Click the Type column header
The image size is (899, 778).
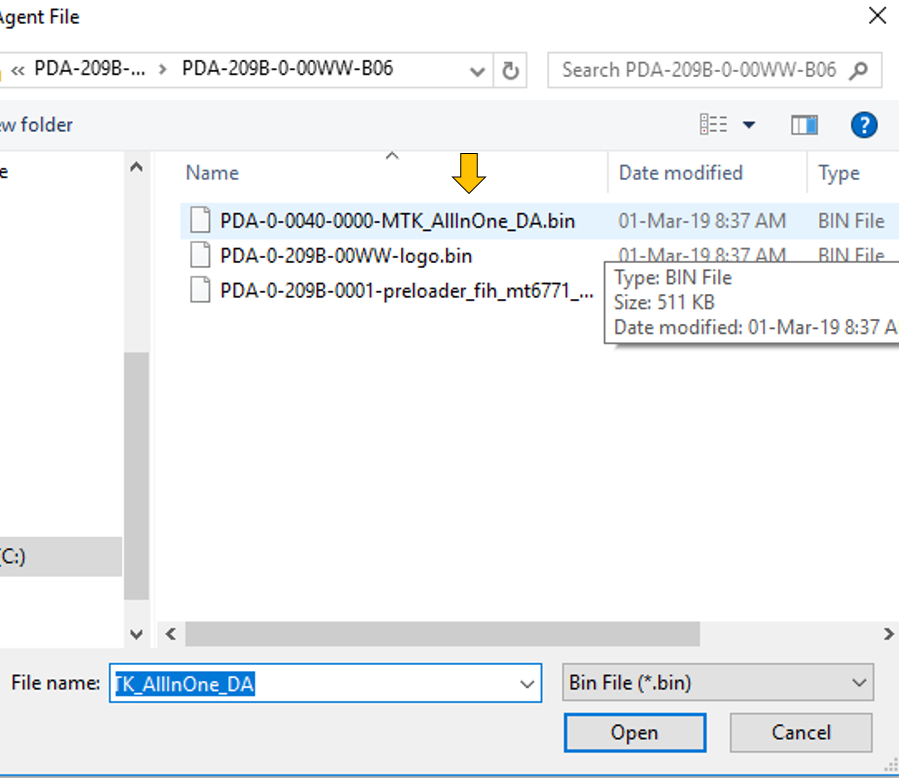click(838, 173)
